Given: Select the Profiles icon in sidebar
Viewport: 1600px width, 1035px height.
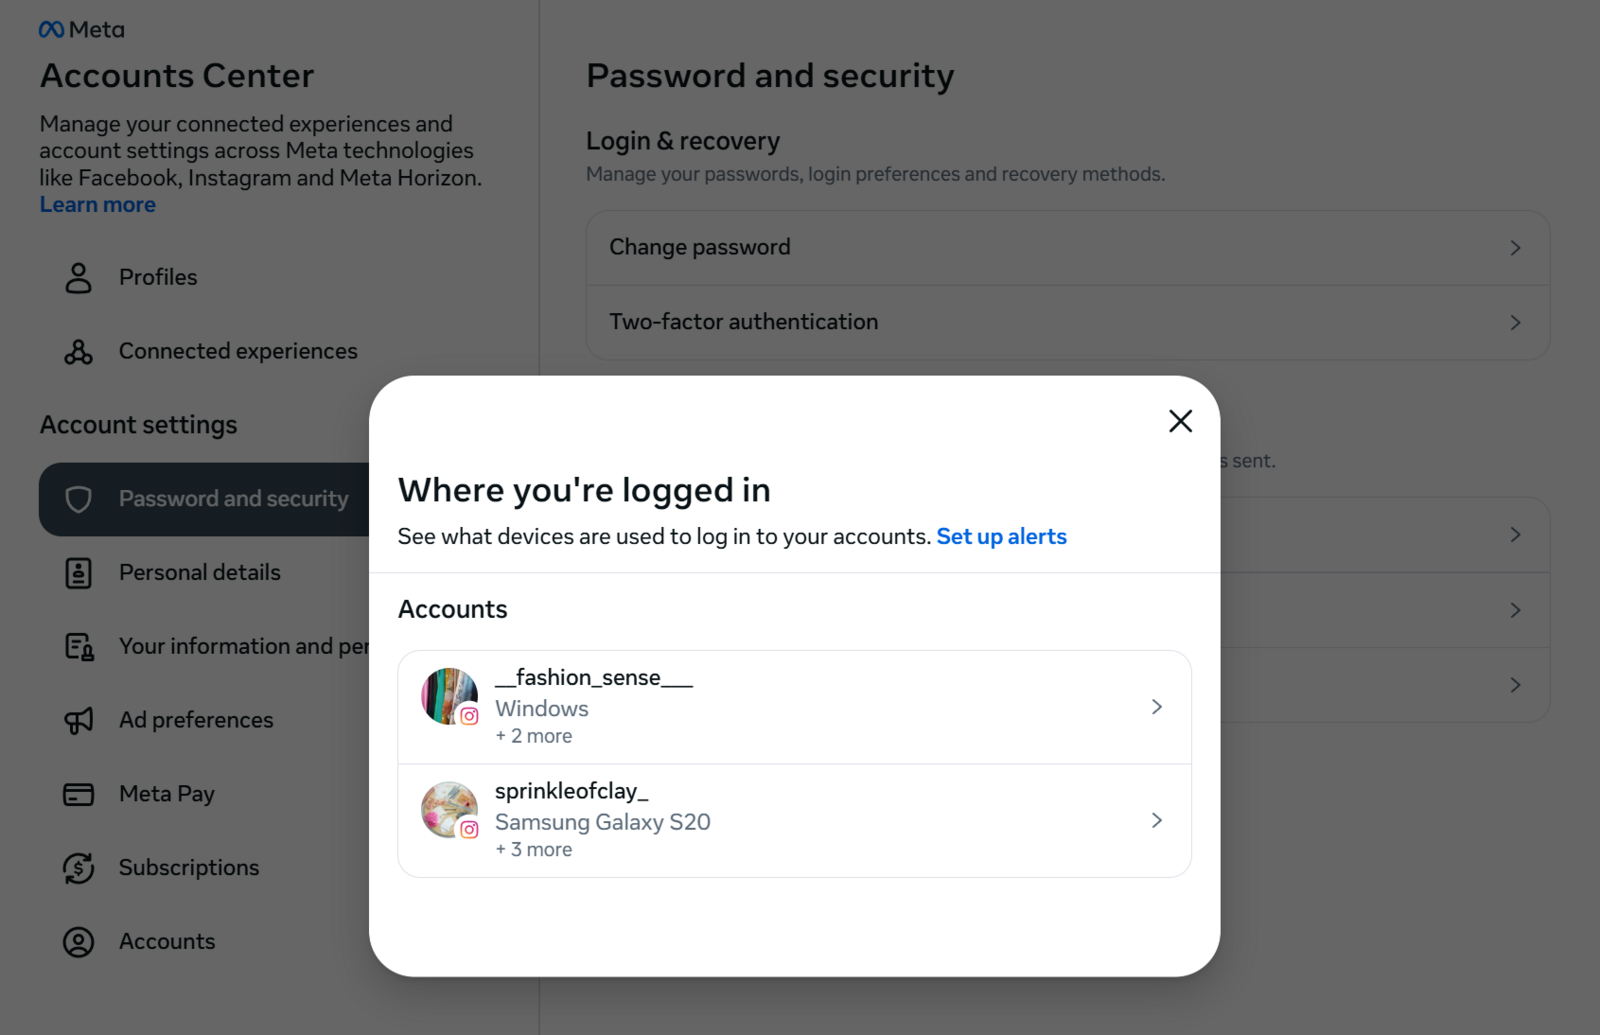Looking at the screenshot, I should 77,277.
